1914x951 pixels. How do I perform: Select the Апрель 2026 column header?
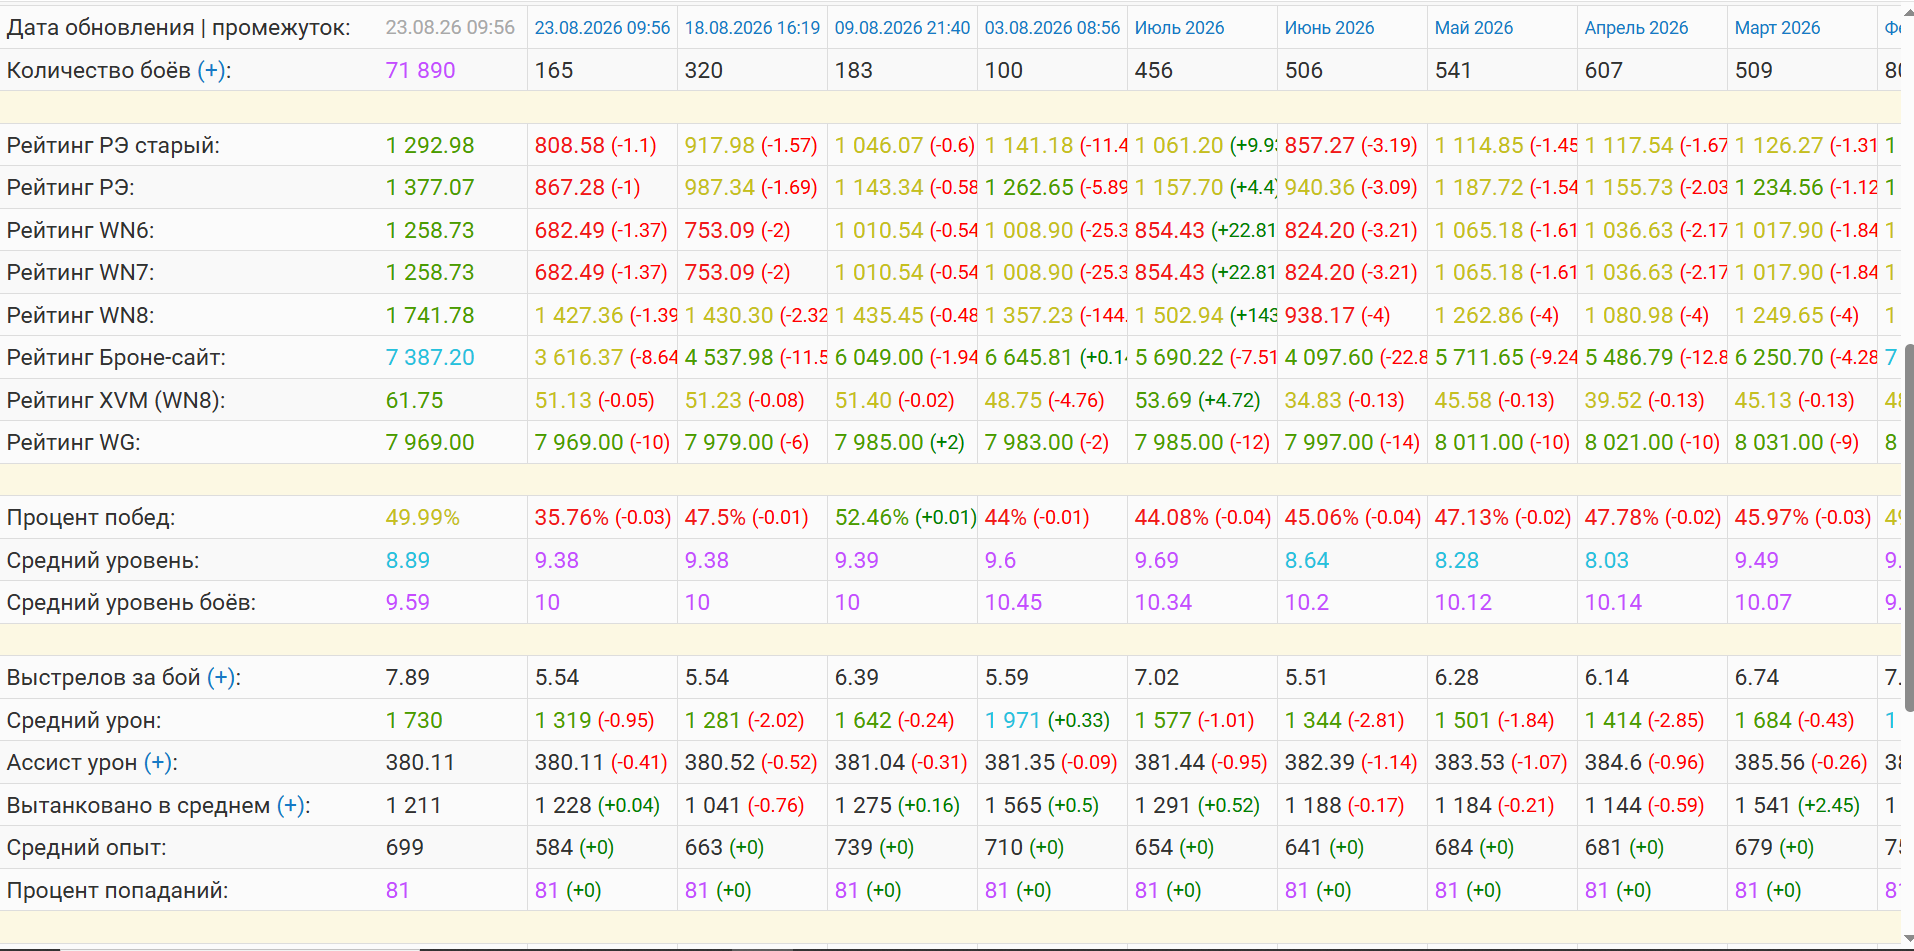click(x=1636, y=28)
